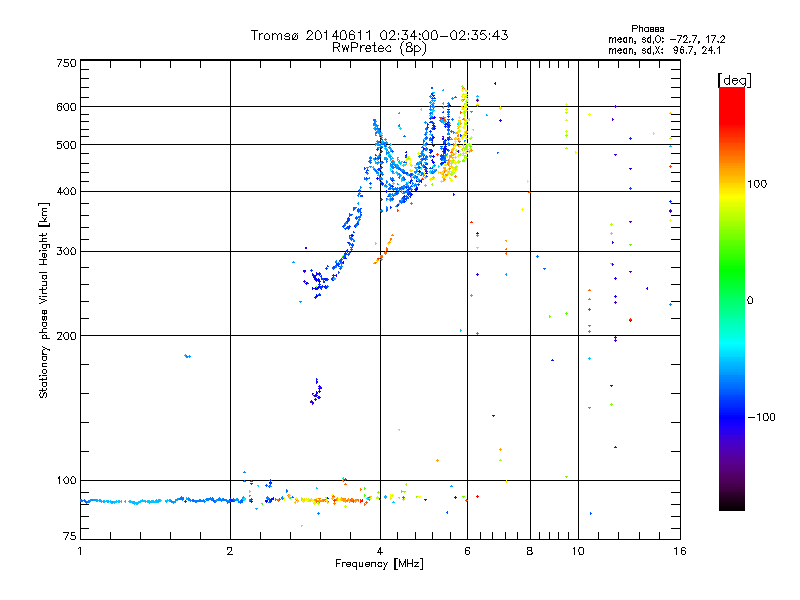The height and width of the screenshot is (600, 800).
Task: Click the 'Phases' label at top right
Action: [x=647, y=29]
